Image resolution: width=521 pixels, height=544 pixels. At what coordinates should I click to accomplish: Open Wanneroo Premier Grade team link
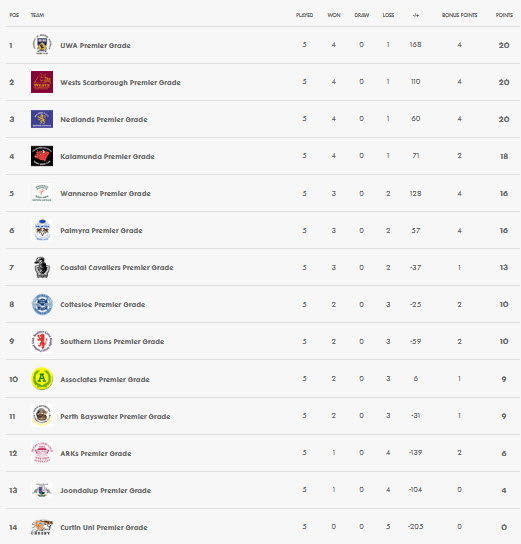point(105,194)
